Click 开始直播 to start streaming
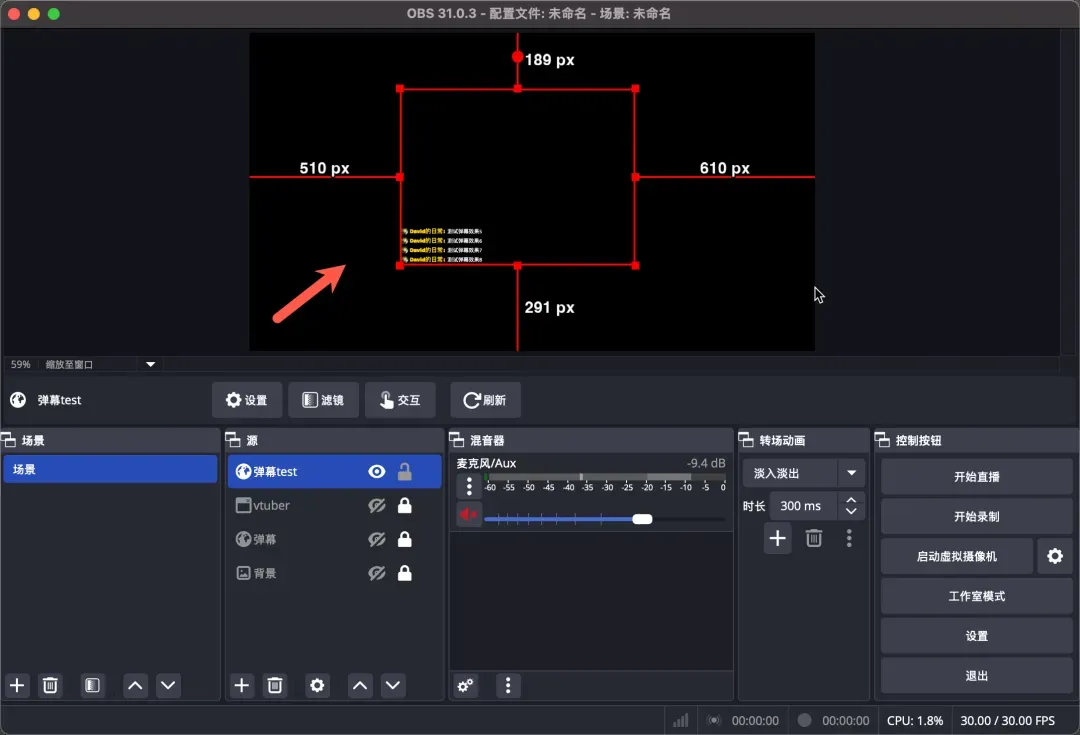The width and height of the screenshot is (1080, 735). point(977,477)
